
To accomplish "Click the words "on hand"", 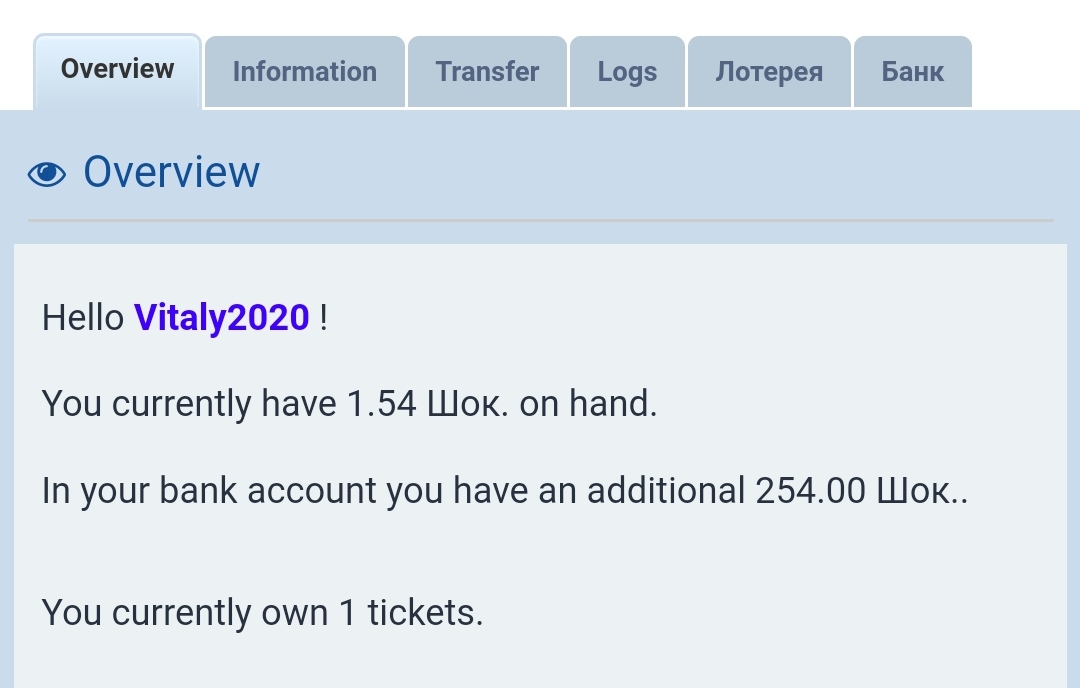I will [x=588, y=404].
